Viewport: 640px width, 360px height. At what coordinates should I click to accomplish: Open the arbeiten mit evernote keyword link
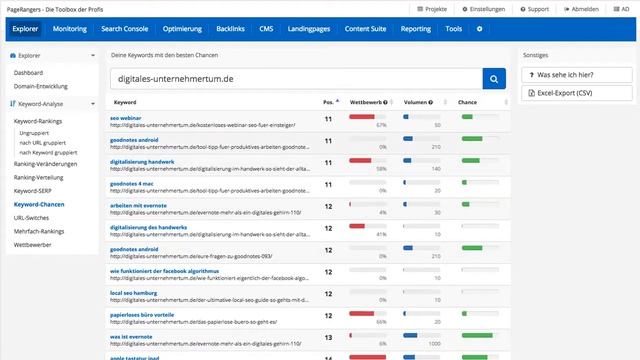(x=138, y=206)
